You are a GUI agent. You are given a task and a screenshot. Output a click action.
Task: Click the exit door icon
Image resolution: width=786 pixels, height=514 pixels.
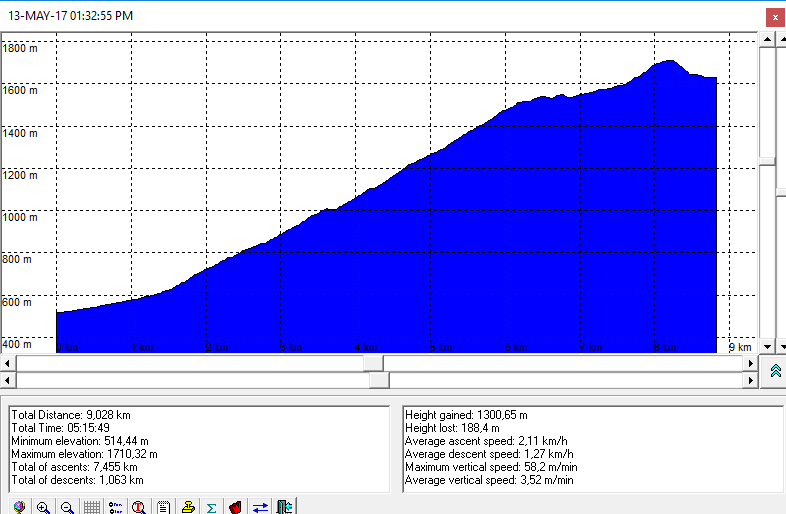284,506
